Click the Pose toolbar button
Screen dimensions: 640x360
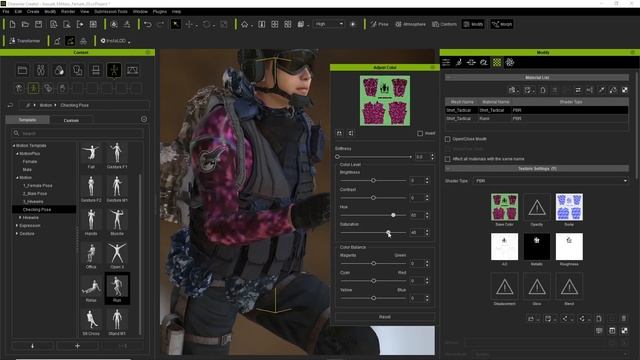(x=380, y=24)
